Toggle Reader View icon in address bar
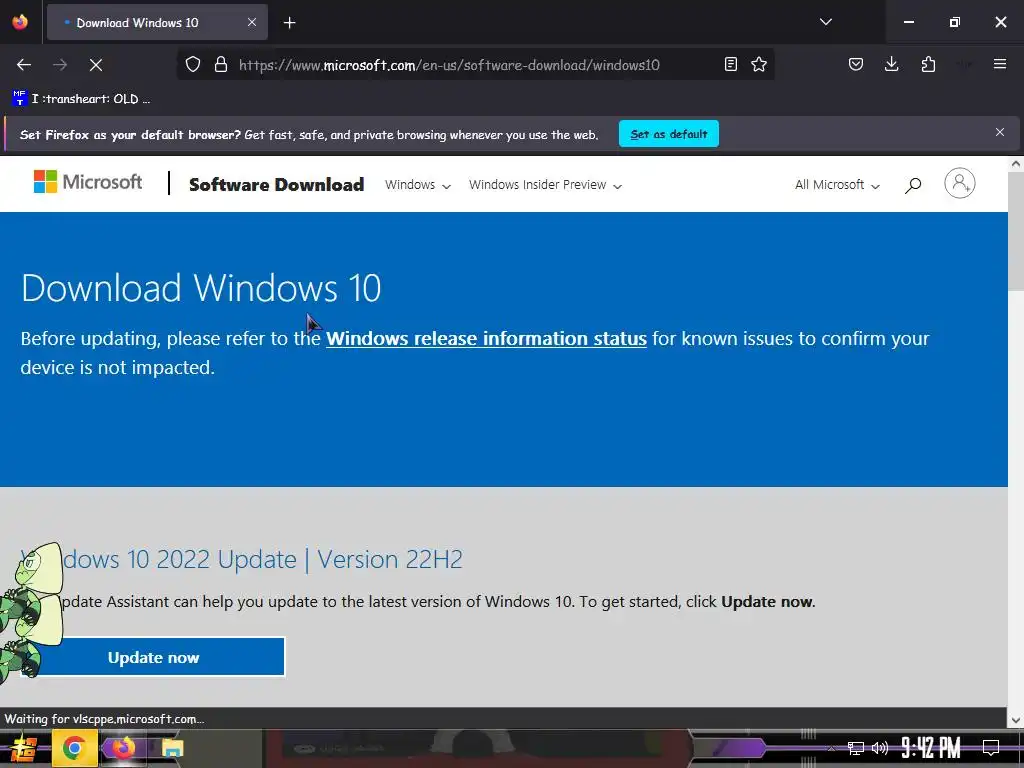Viewport: 1024px width, 768px height. click(x=731, y=64)
